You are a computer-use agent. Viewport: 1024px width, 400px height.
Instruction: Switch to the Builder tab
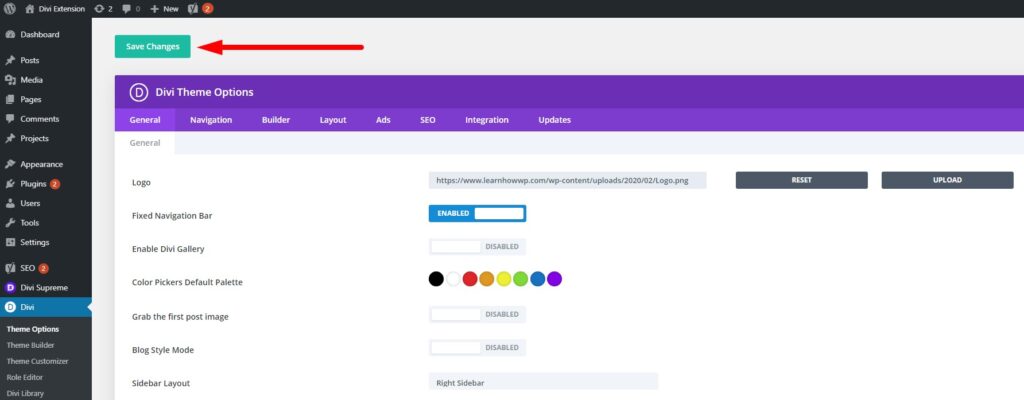tap(276, 120)
